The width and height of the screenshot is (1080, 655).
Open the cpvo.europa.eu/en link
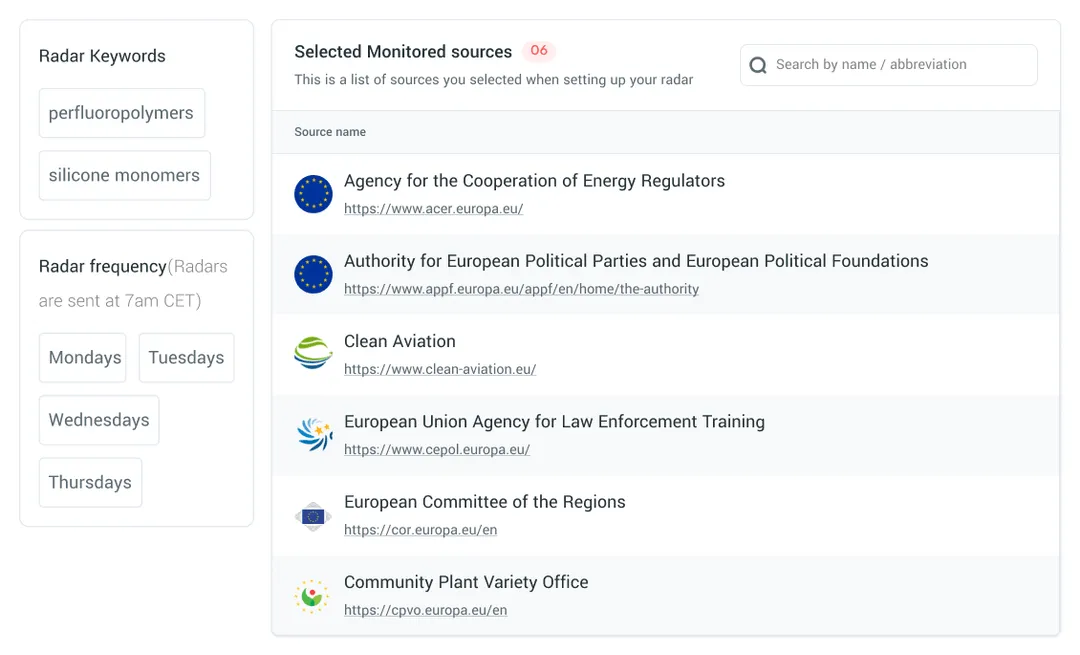coord(425,610)
